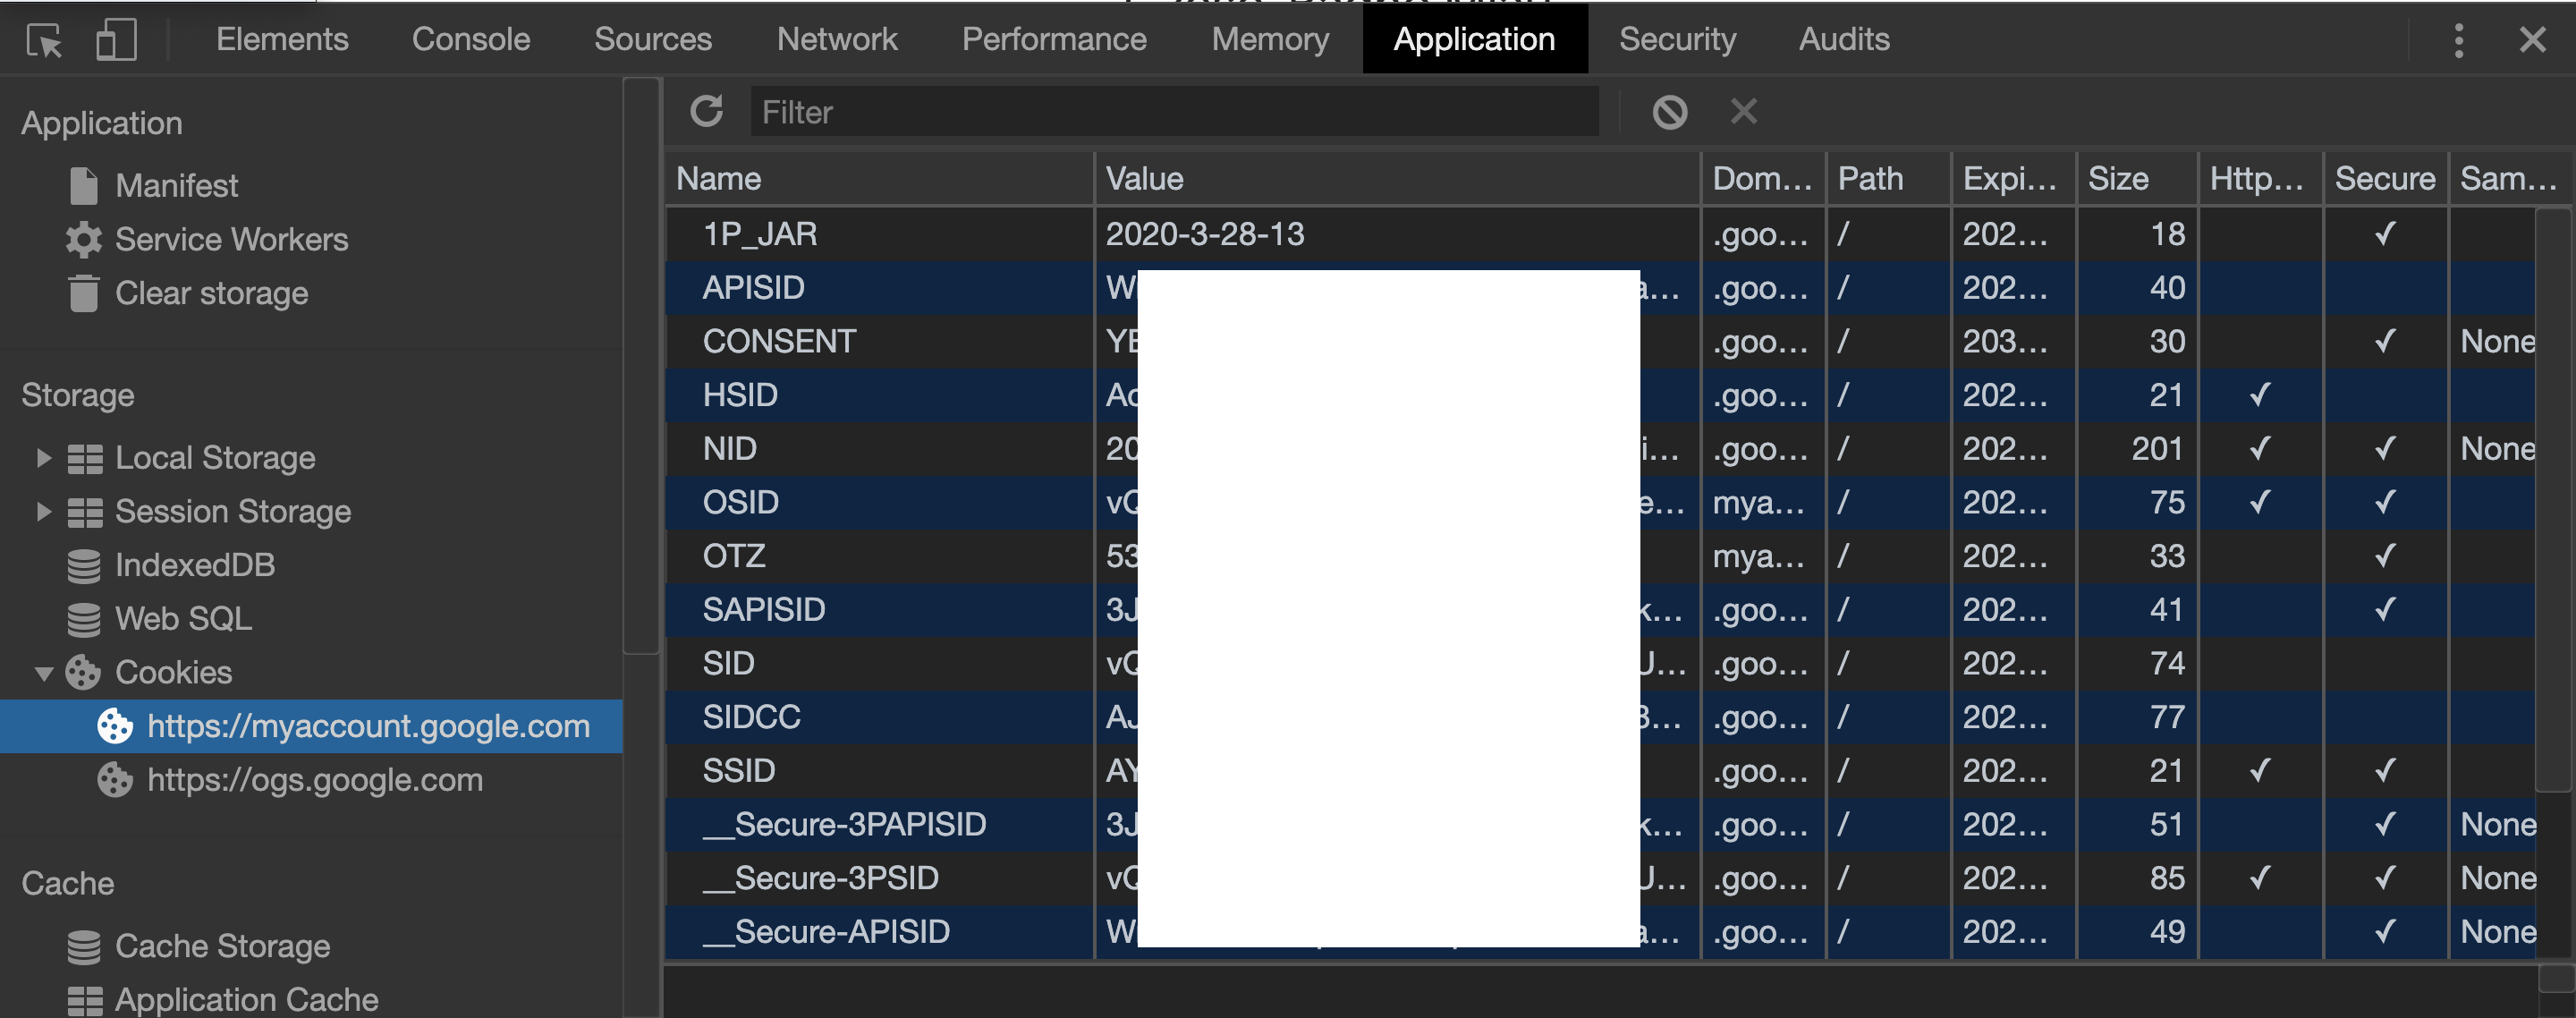Switch to the Console tab
The height and width of the screenshot is (1018, 2576).
[470, 39]
